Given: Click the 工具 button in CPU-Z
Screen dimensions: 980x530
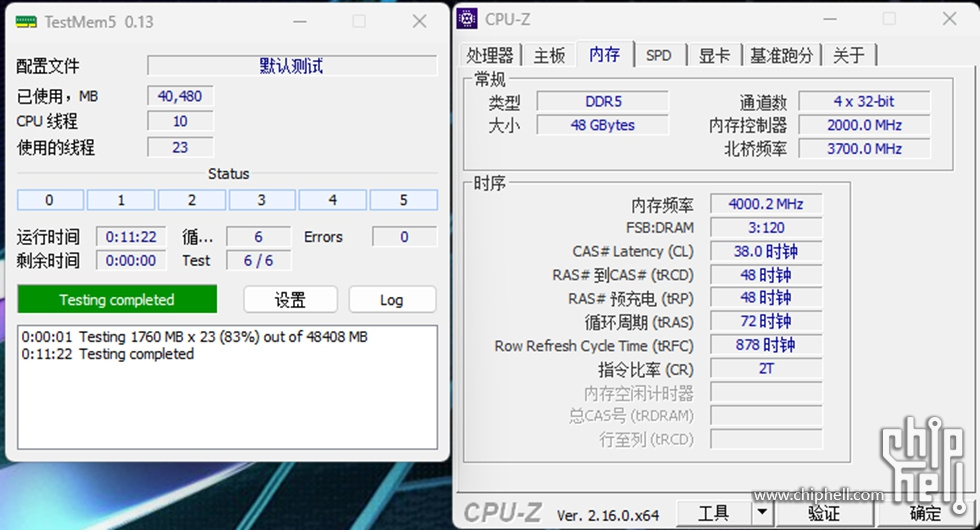Looking at the screenshot, I should 713,513.
